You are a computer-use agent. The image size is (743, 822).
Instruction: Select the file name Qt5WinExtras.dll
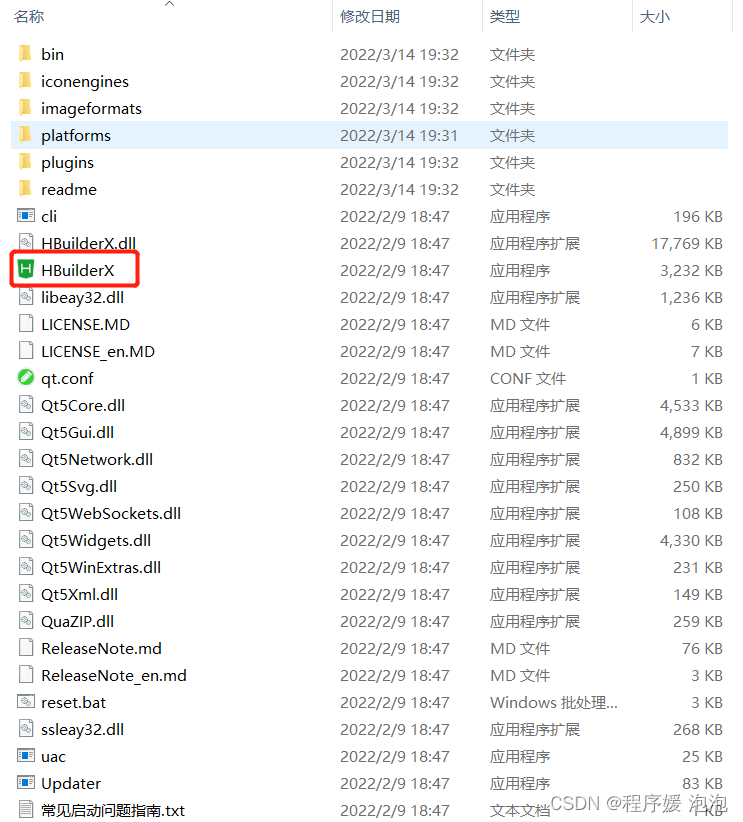click(101, 567)
